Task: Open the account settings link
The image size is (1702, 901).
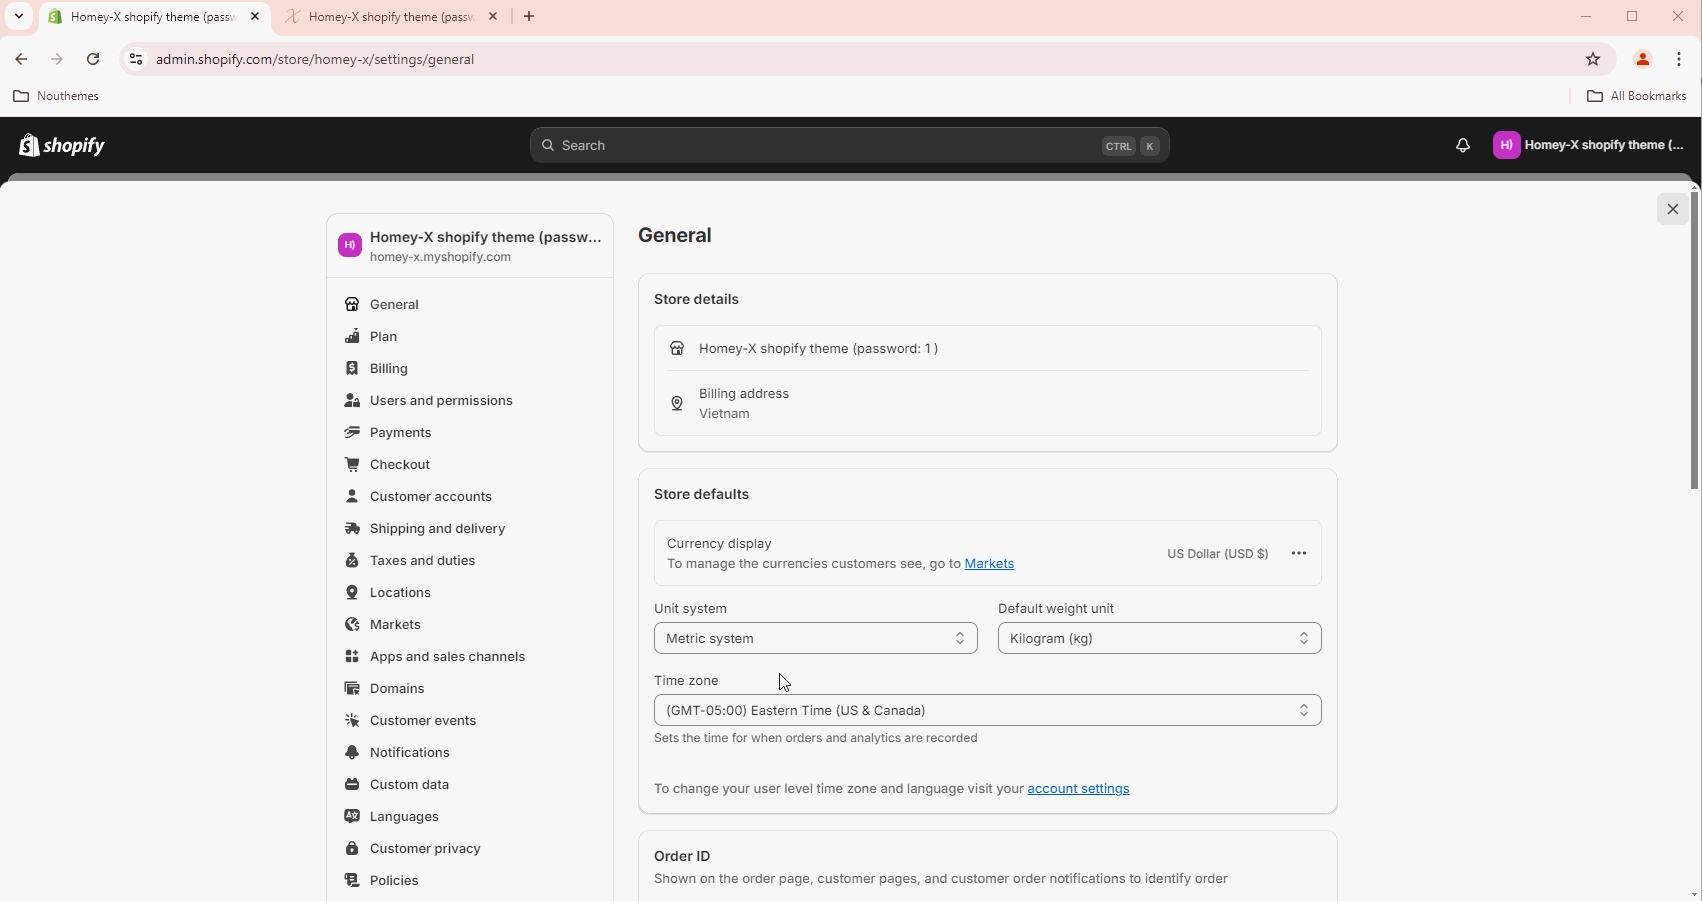Action: (x=1078, y=789)
